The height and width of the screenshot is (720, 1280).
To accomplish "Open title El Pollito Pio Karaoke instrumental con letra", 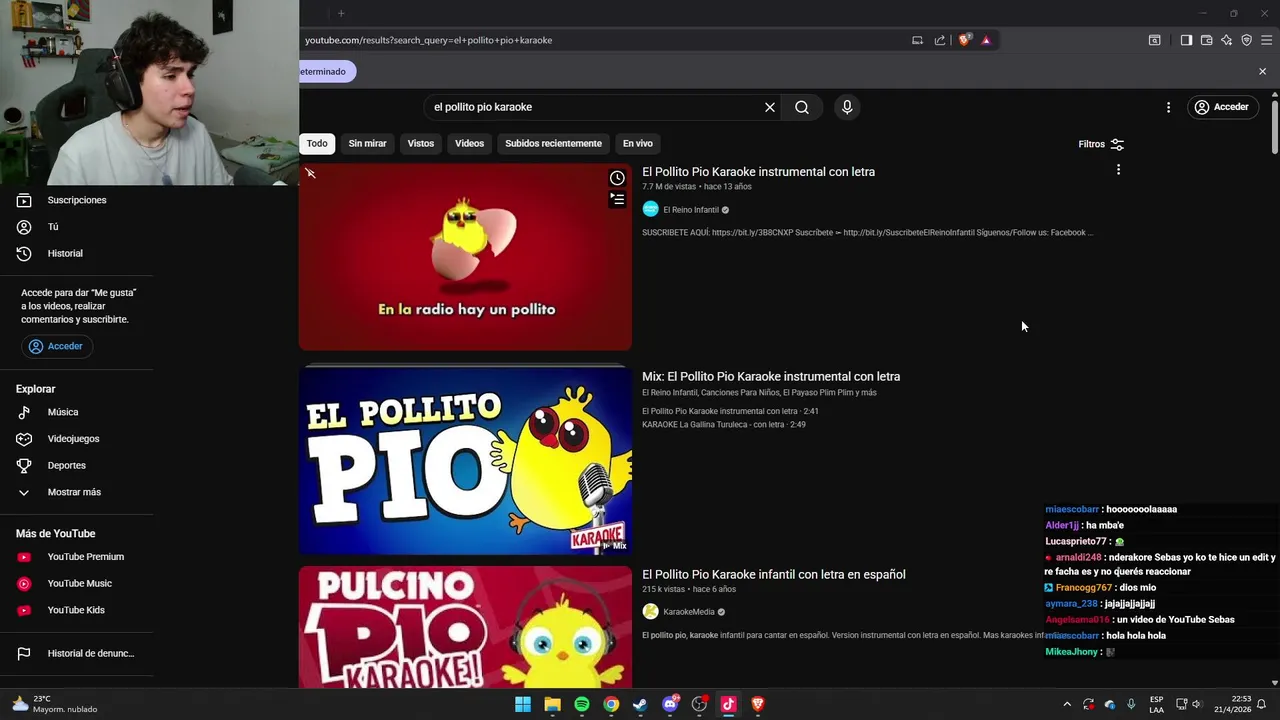I will click(758, 172).
